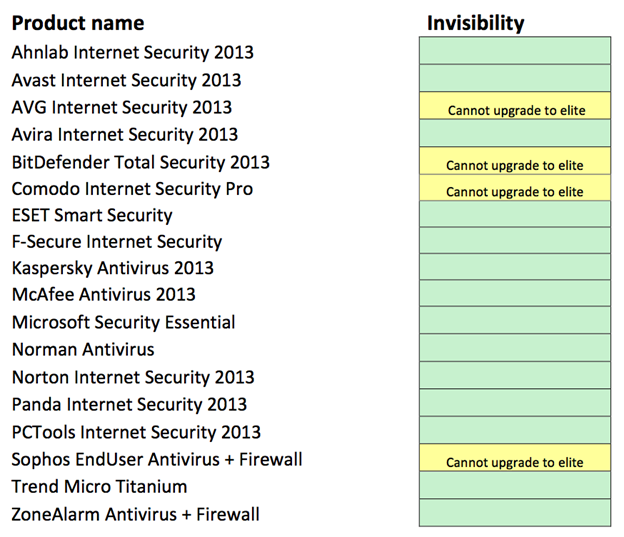Select Avast Internet Security 2013 row label
624x537 pixels.
(126, 80)
